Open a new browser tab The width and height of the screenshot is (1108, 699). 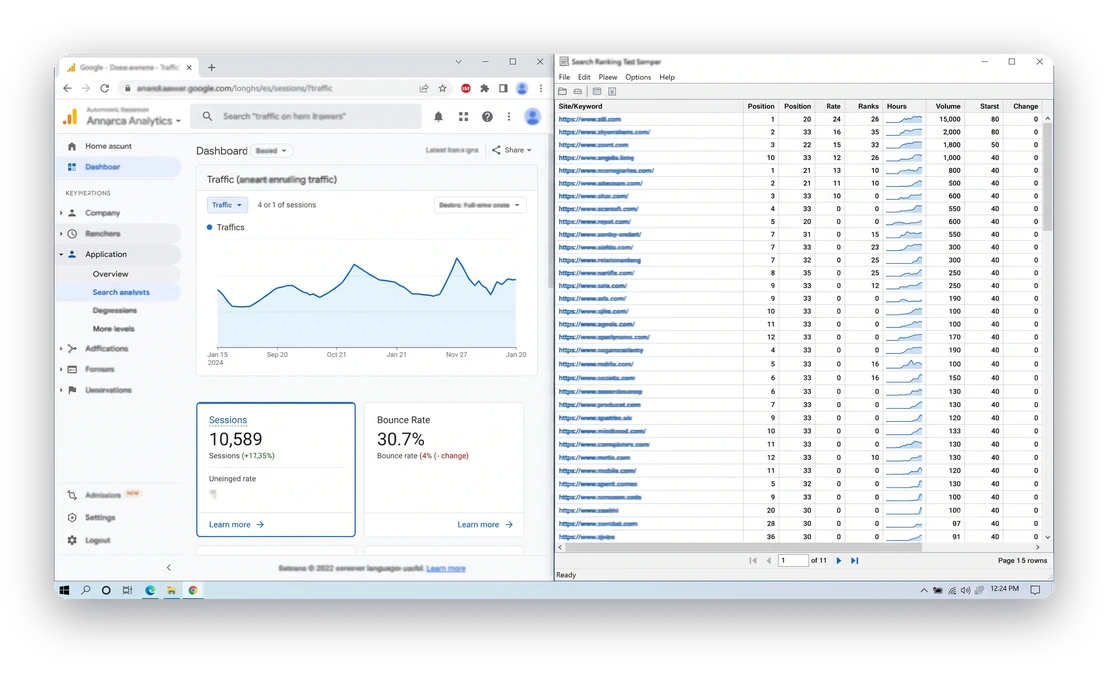point(211,68)
